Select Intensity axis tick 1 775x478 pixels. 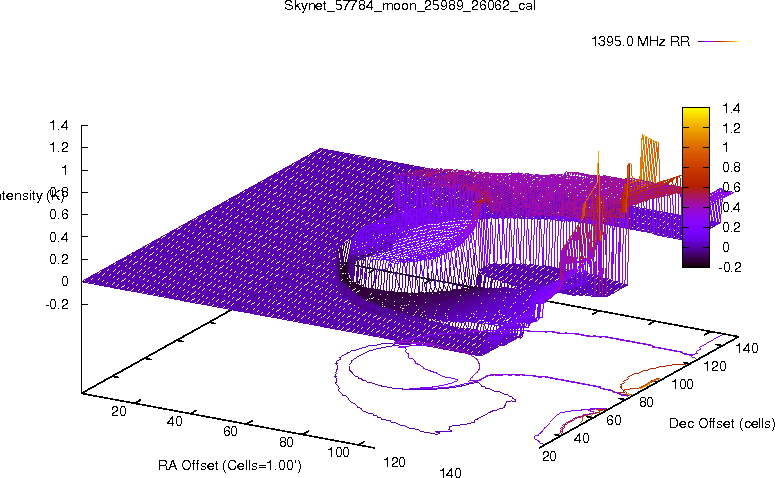(65, 170)
